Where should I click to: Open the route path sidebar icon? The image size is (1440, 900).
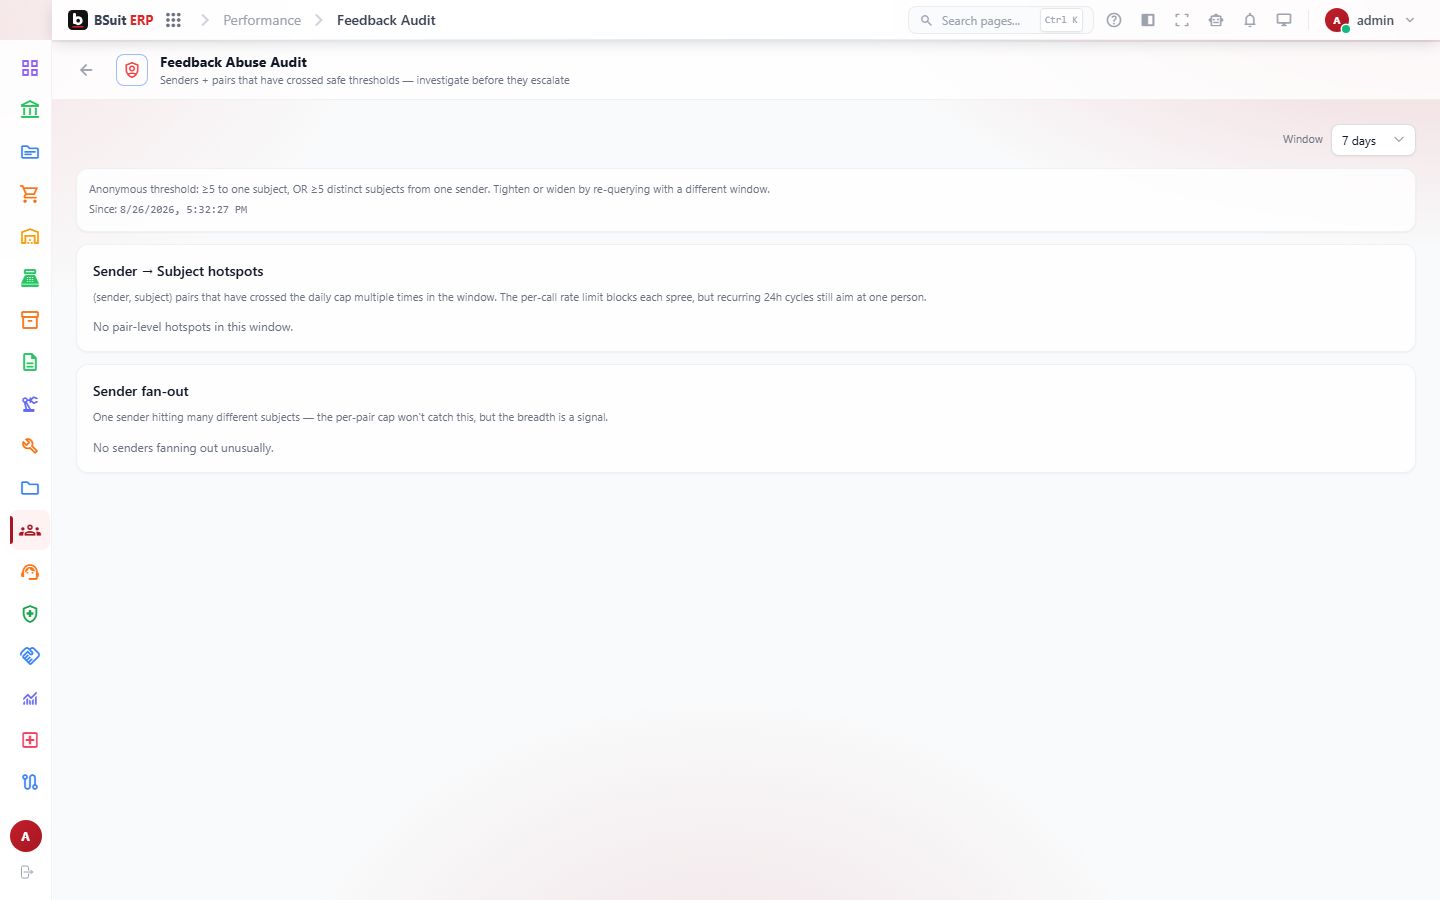(x=30, y=782)
